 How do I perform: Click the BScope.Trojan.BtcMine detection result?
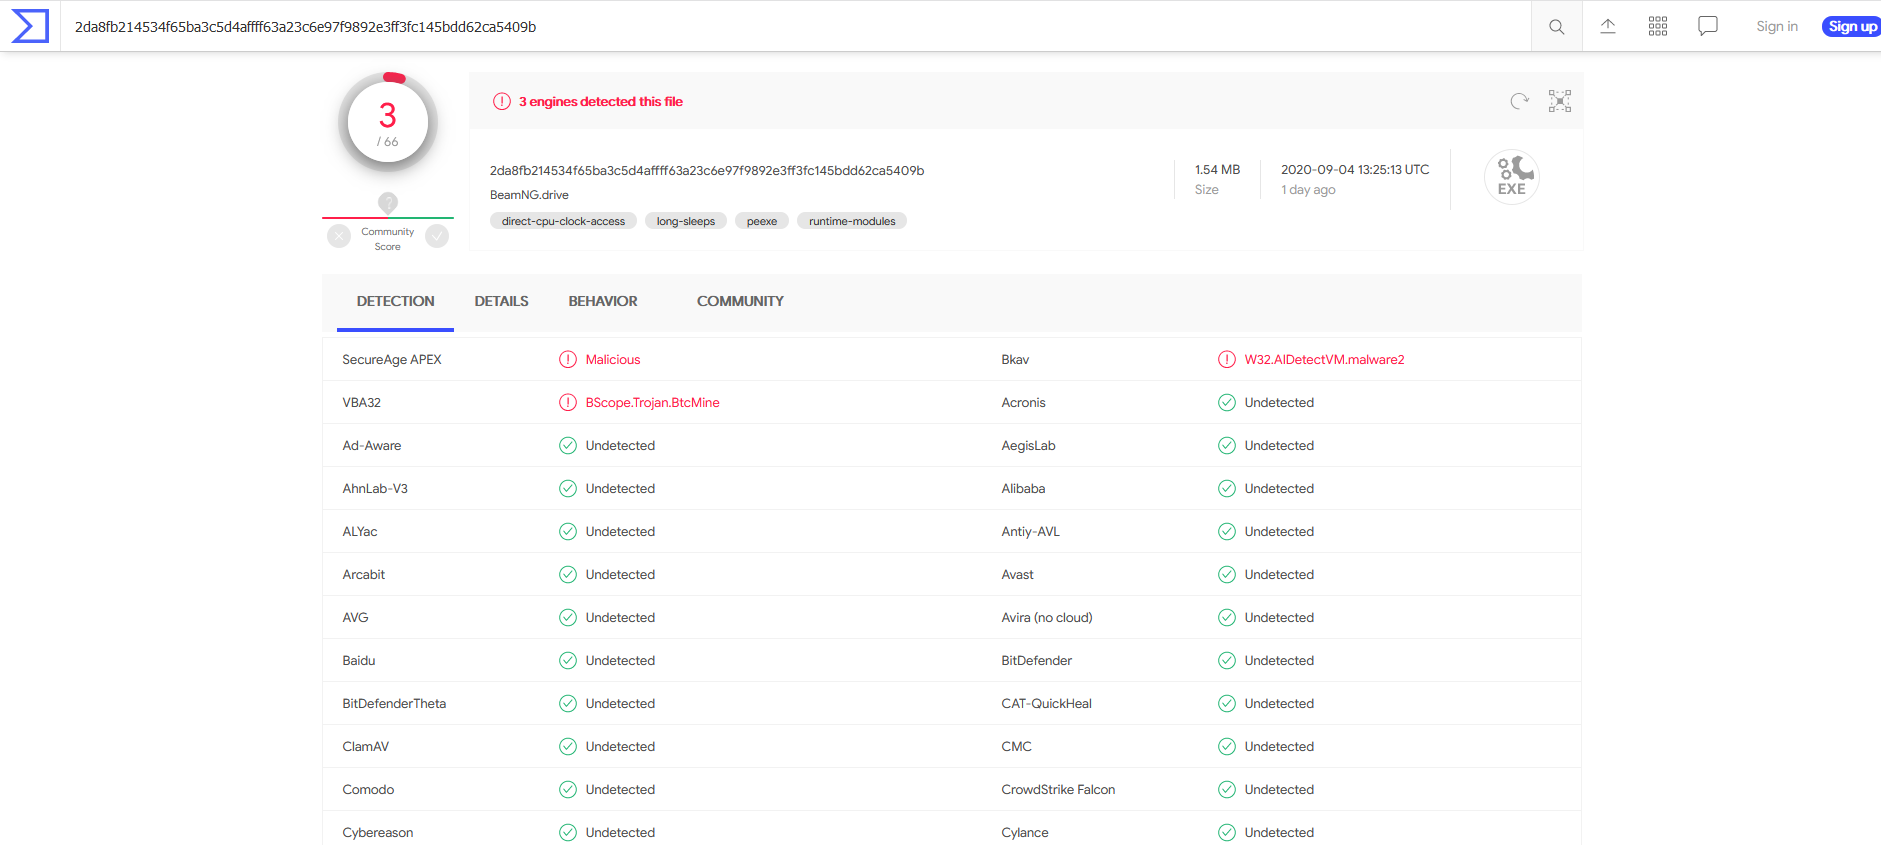(x=653, y=402)
